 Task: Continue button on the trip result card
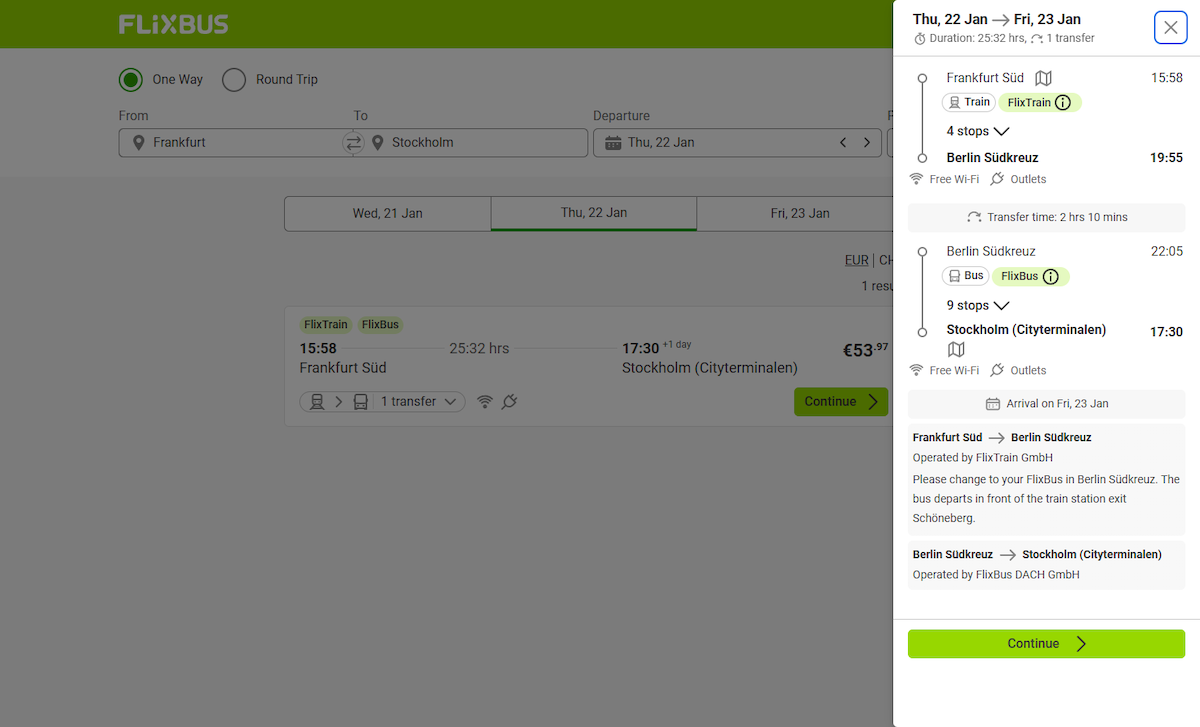click(841, 401)
